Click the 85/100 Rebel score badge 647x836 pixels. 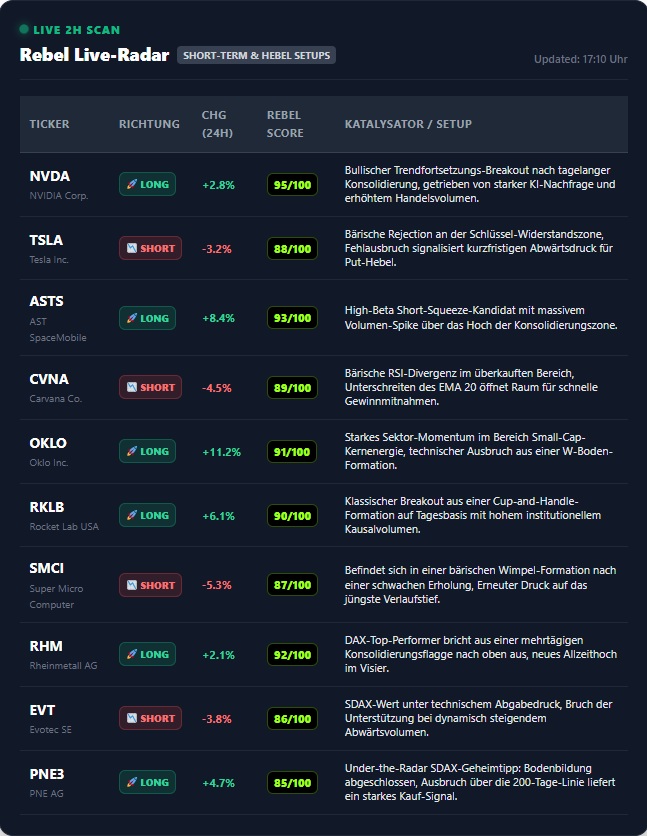click(x=292, y=783)
